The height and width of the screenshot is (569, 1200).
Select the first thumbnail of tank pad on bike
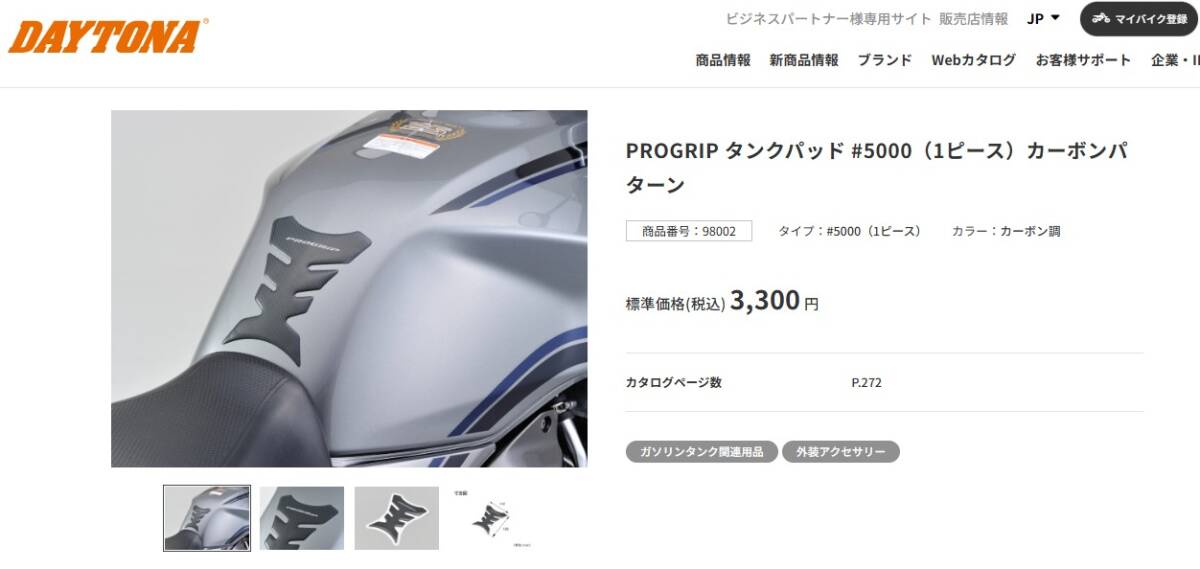207,518
